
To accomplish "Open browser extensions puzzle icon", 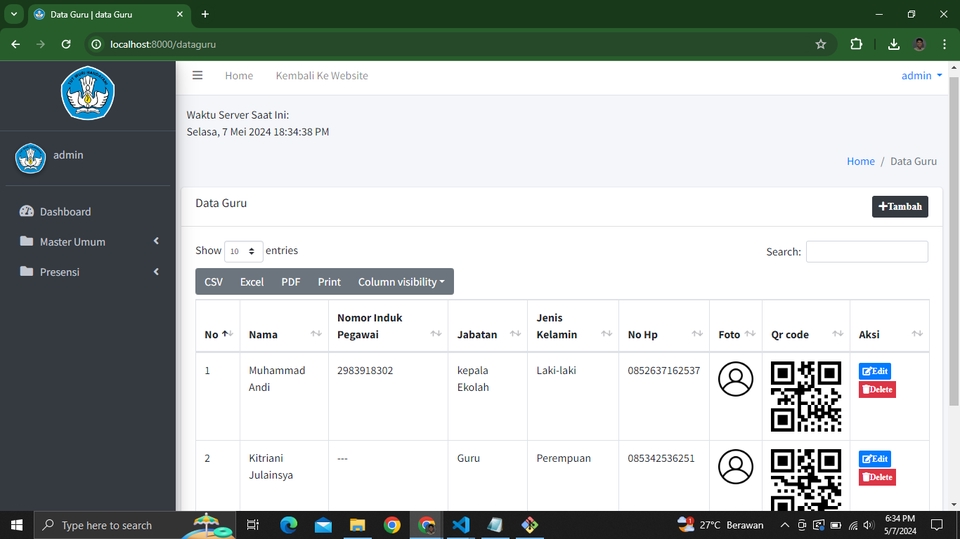I will (856, 44).
